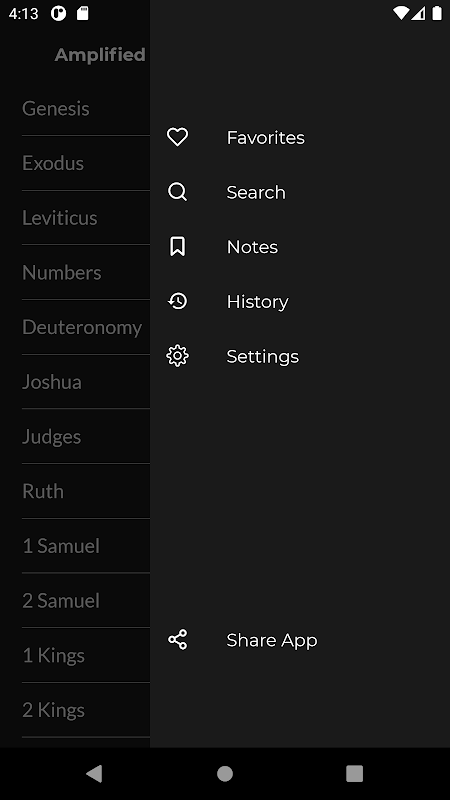This screenshot has width=450, height=800.
Task: Tap the Notes bookmark icon
Action: pos(178,246)
